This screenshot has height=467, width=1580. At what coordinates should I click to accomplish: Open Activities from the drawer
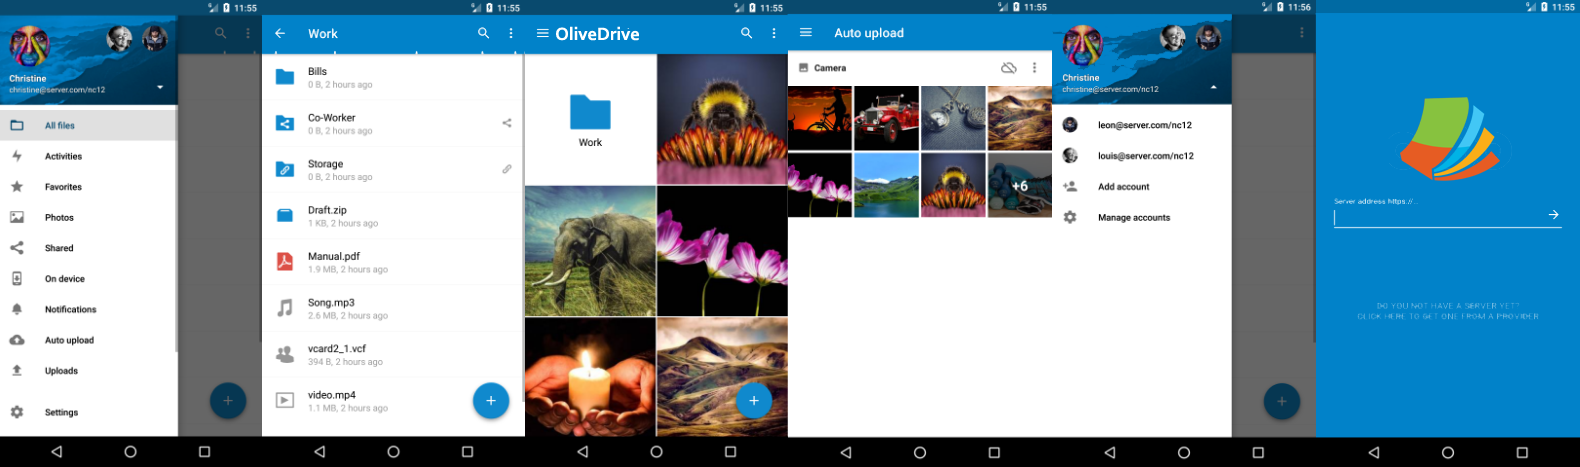(88, 156)
